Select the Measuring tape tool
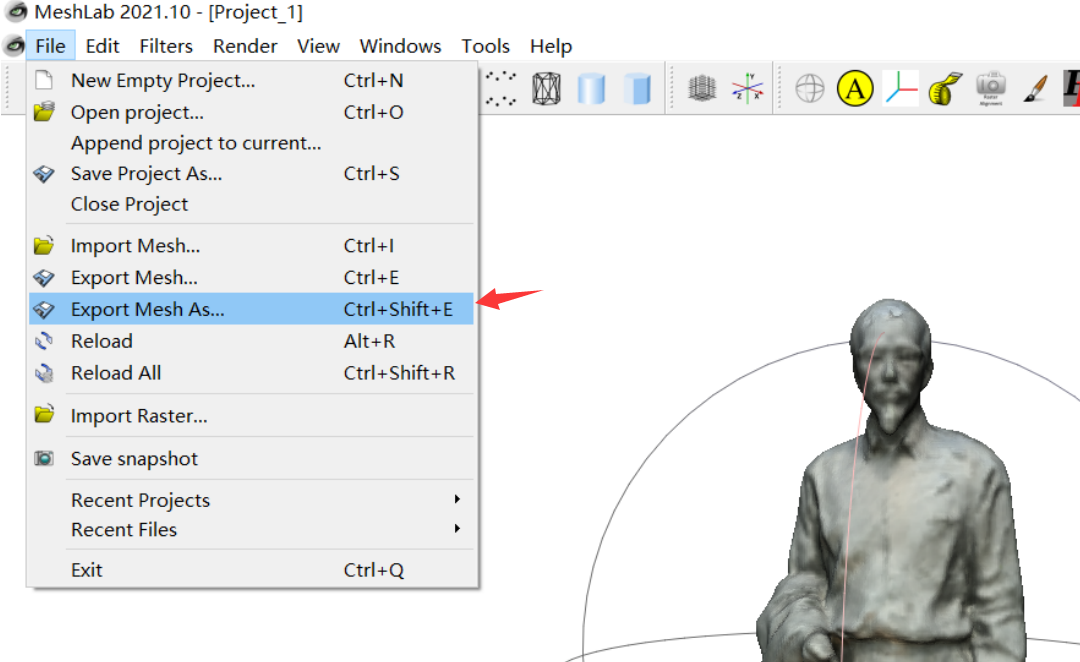Image resolution: width=1080 pixels, height=662 pixels. pyautogui.click(x=946, y=89)
